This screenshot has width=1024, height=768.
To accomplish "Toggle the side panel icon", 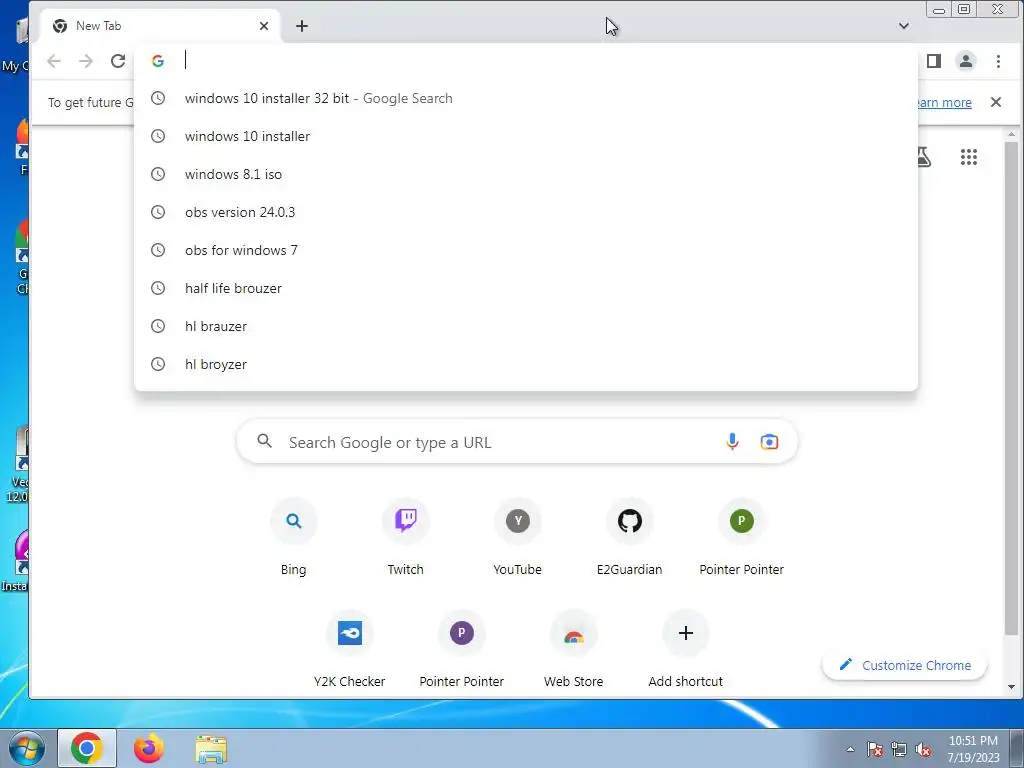I will pyautogui.click(x=934, y=61).
